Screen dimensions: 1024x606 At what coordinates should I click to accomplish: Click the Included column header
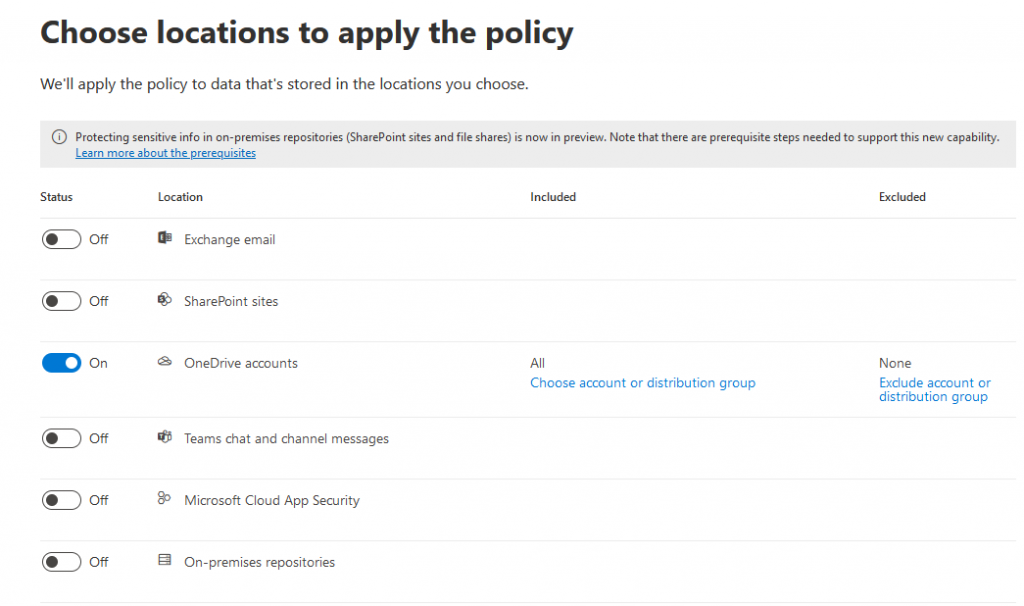[553, 197]
